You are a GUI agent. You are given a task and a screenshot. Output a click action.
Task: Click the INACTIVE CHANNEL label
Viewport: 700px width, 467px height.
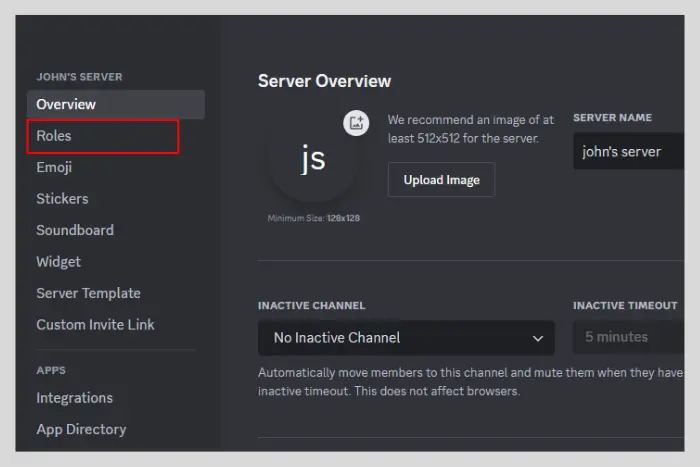click(312, 306)
